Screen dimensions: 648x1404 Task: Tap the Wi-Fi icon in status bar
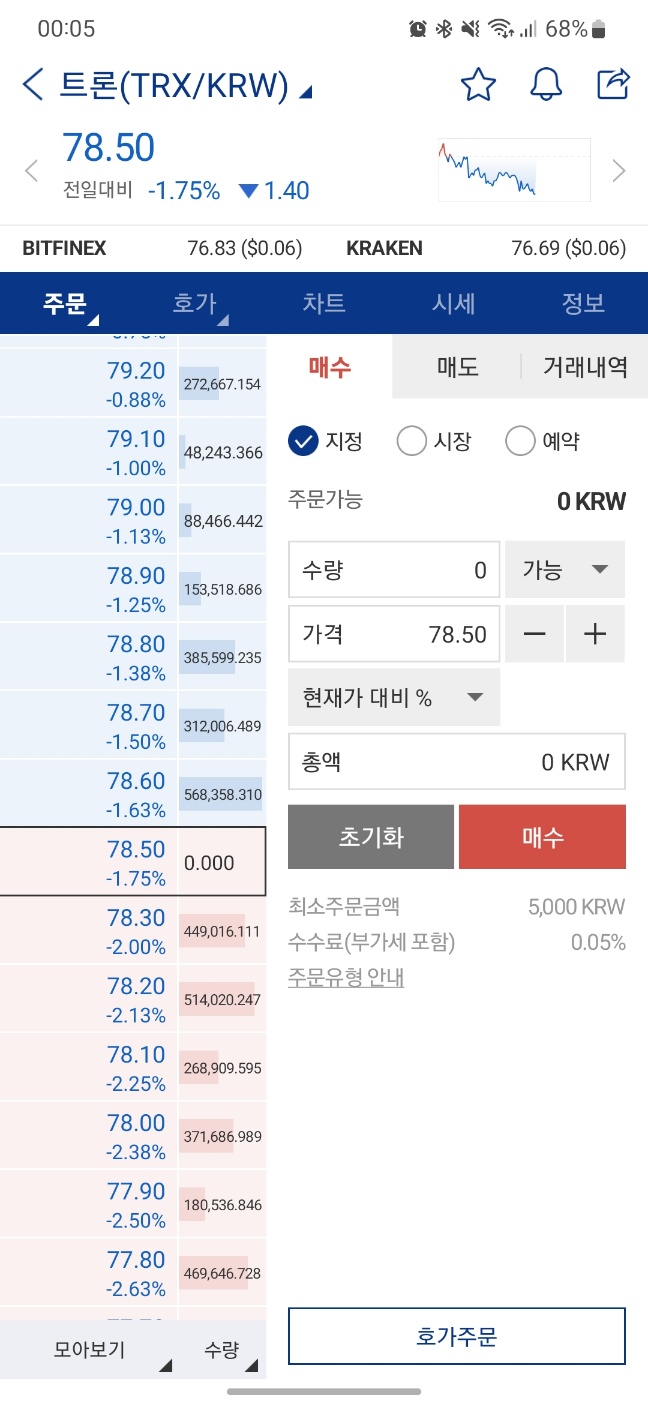point(501,29)
